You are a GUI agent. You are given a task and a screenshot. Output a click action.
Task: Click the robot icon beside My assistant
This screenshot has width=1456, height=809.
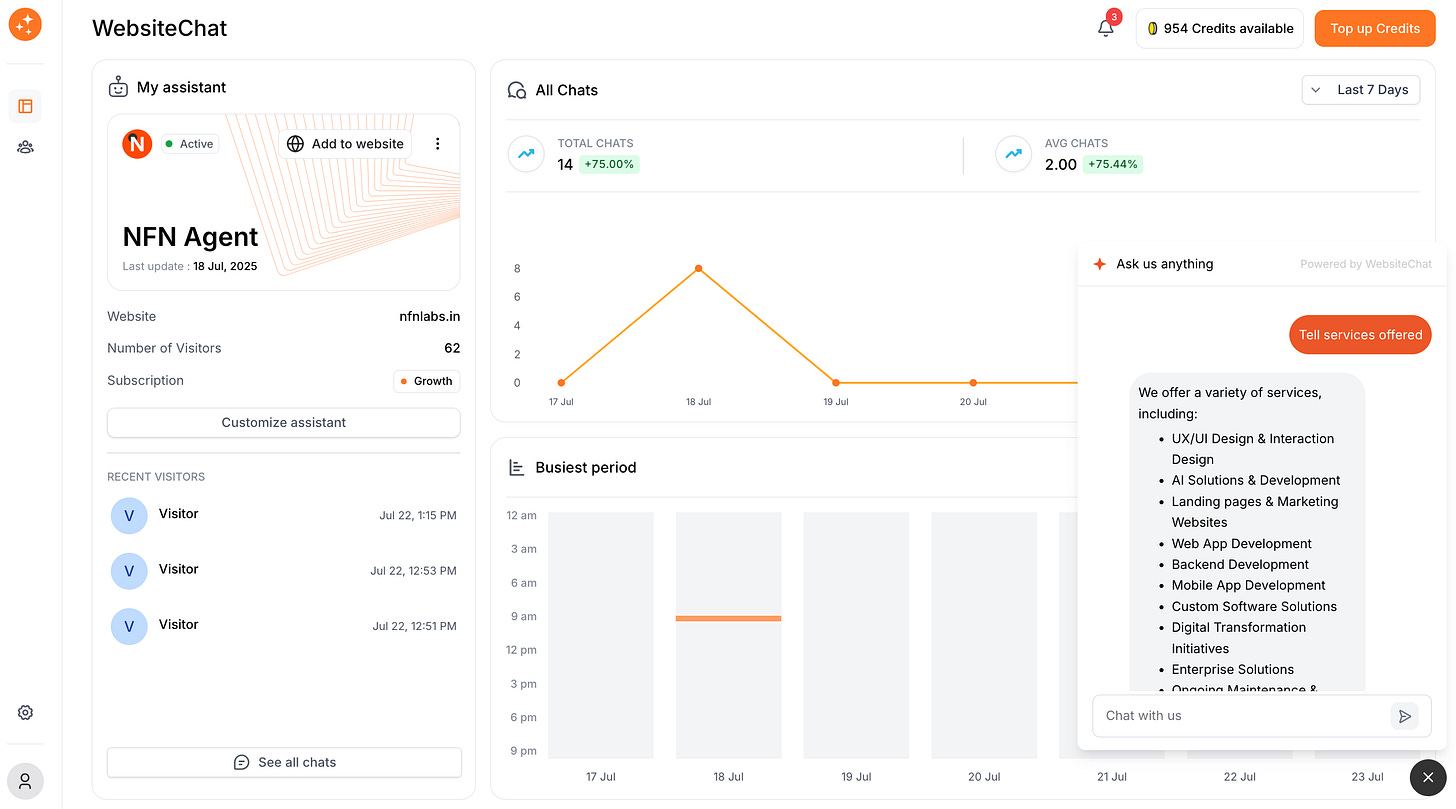pyautogui.click(x=119, y=87)
